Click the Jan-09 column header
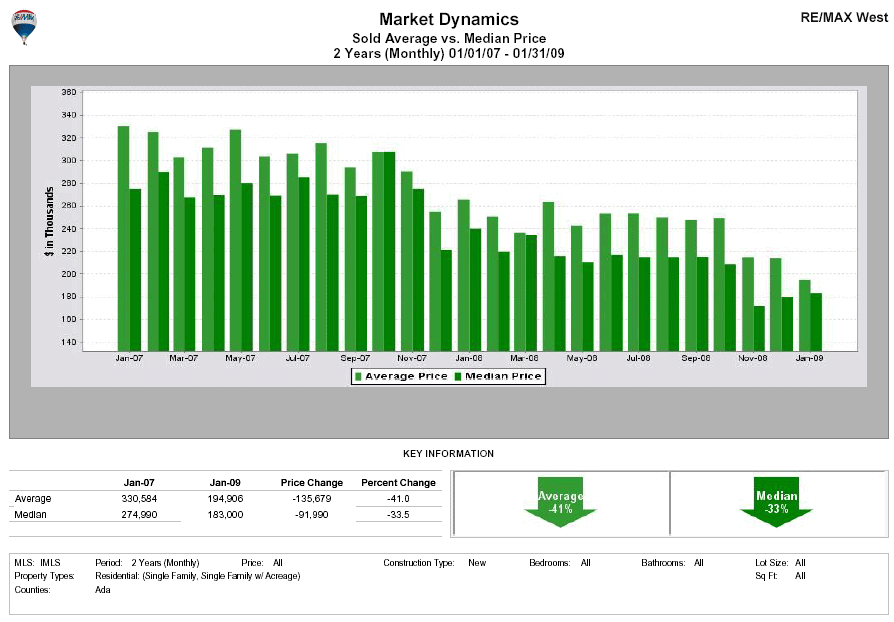The width and height of the screenshot is (894, 622). click(x=225, y=482)
